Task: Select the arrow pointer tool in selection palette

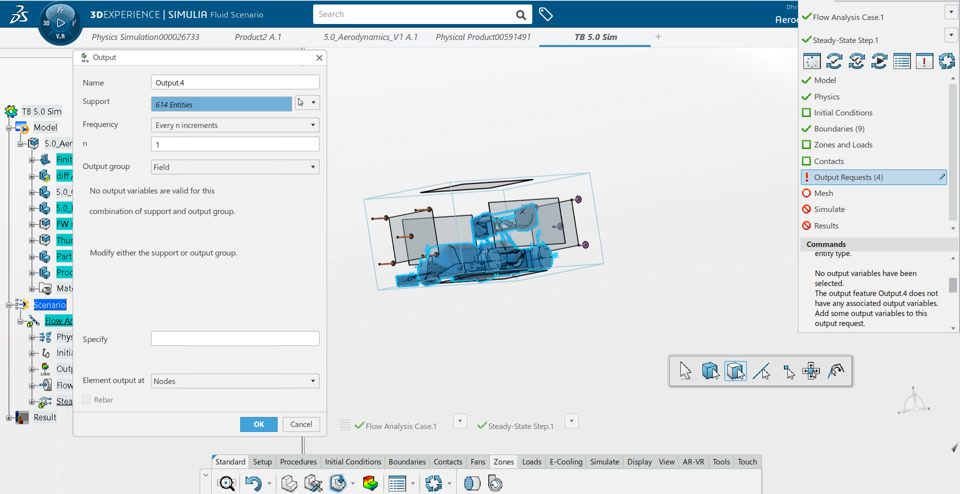Action: pyautogui.click(x=685, y=370)
